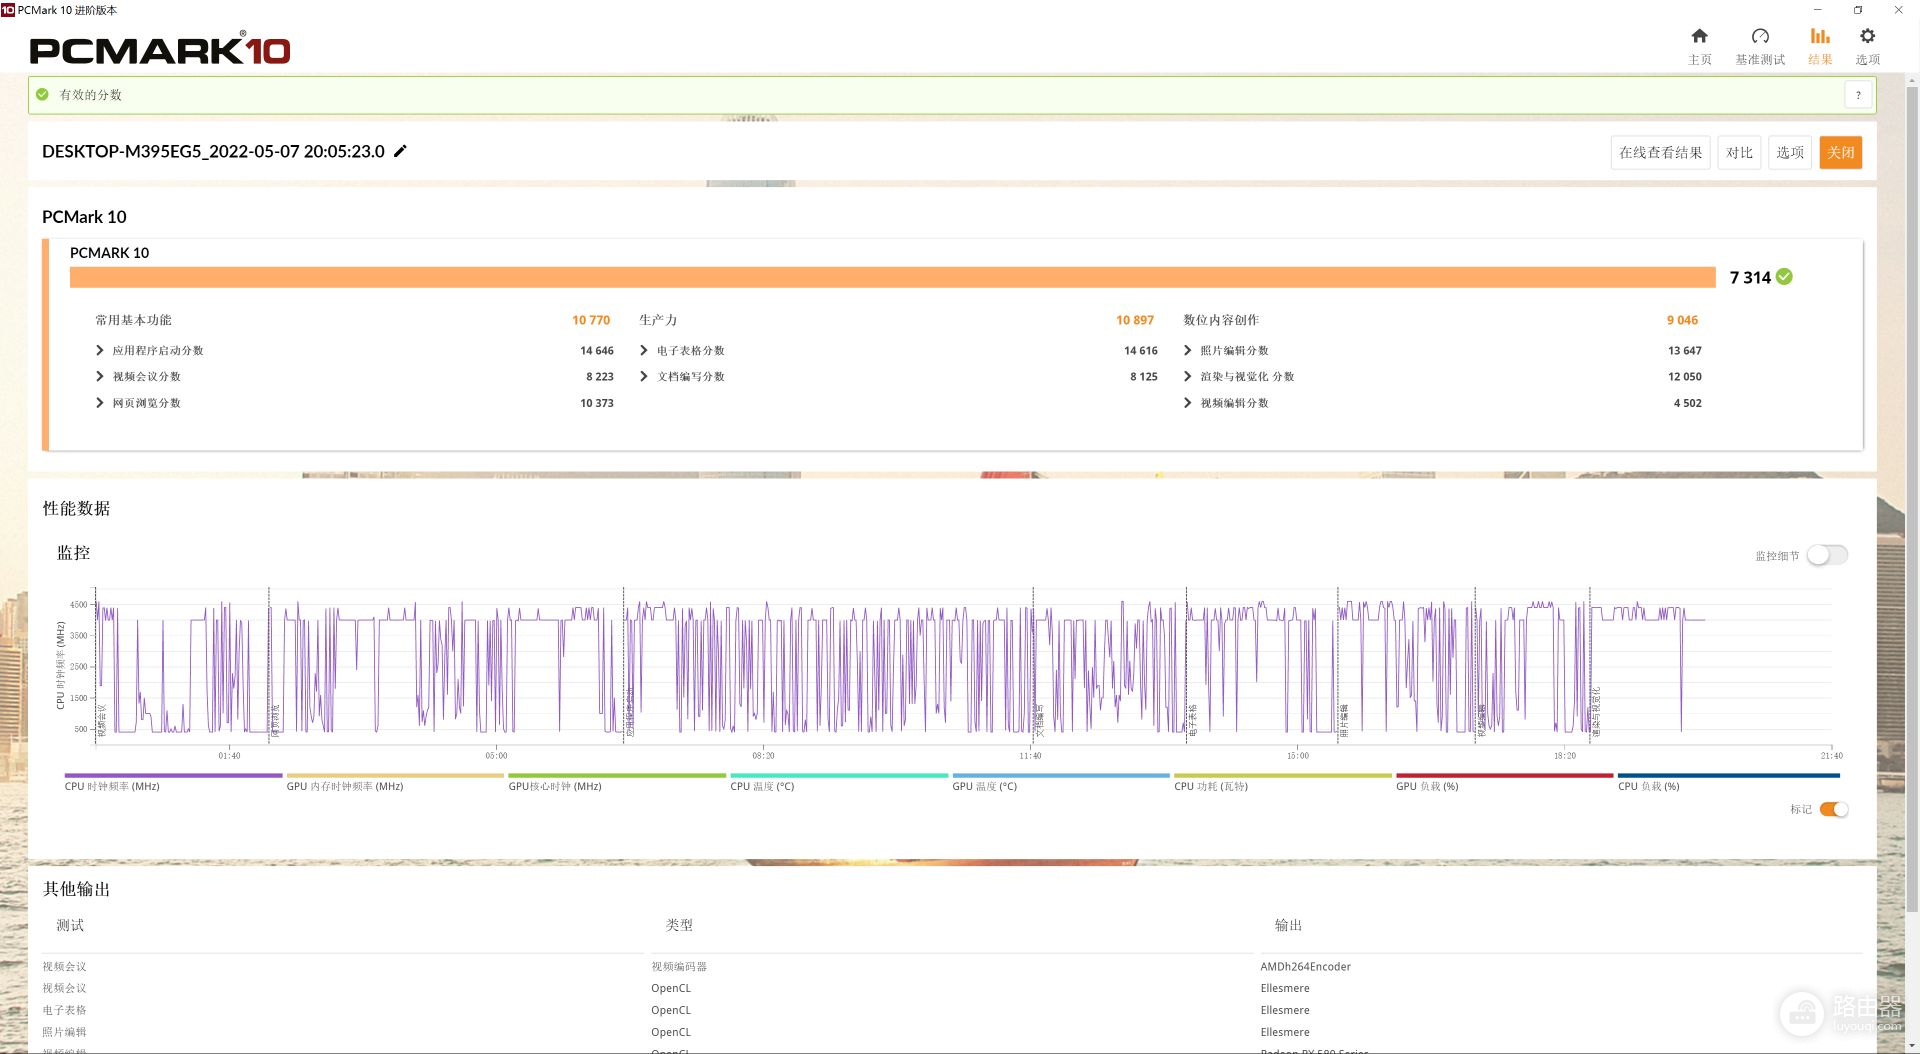This screenshot has width=1920, height=1054.
Task: Click the 视频编辑 score 4 502
Action: pyautogui.click(x=1687, y=403)
